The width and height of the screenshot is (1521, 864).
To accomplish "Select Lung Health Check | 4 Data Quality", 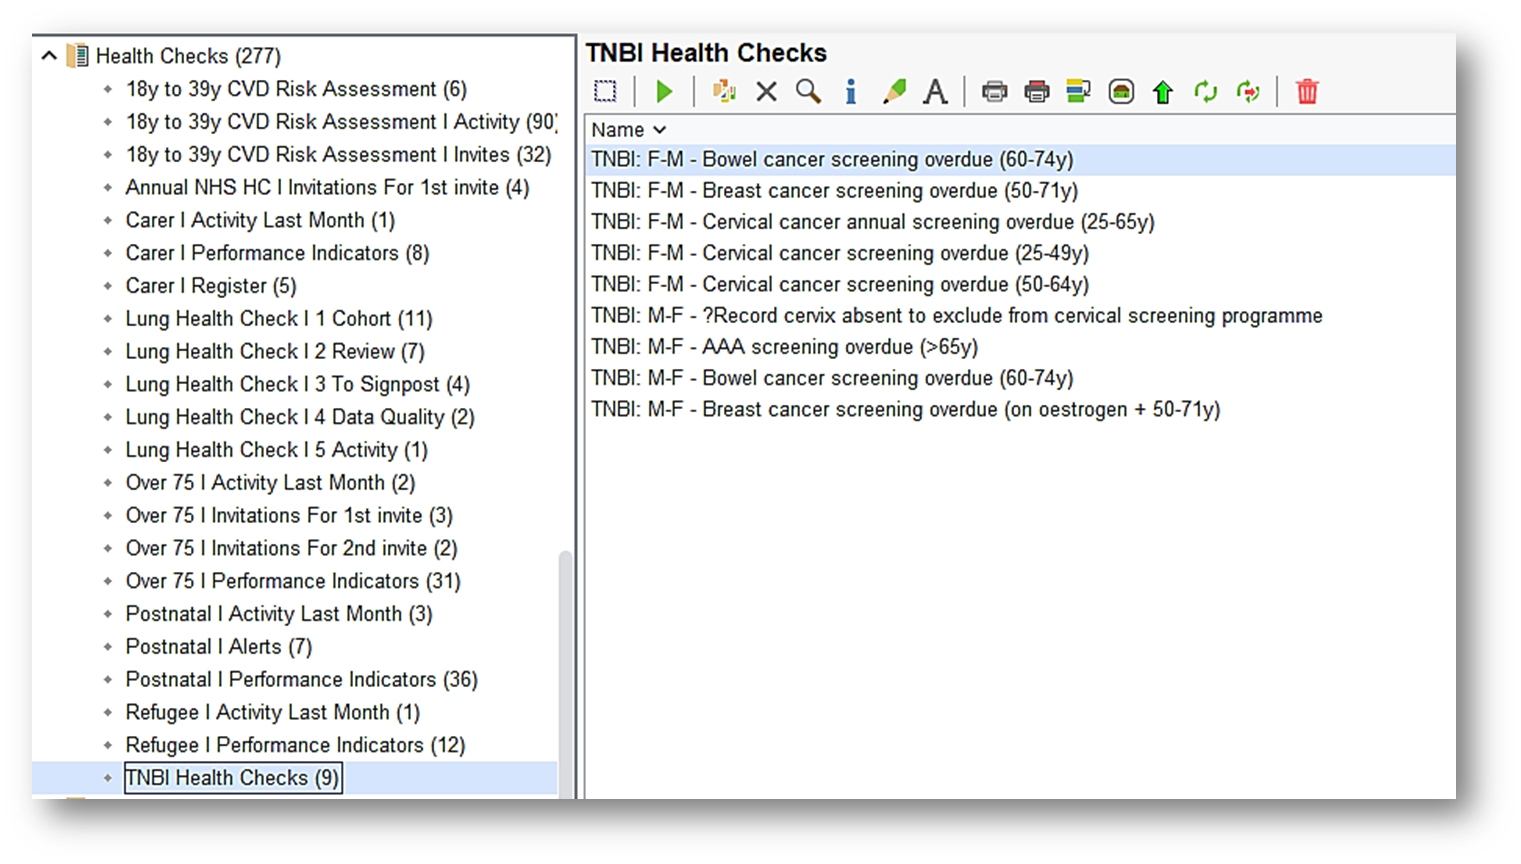I will coord(300,418).
